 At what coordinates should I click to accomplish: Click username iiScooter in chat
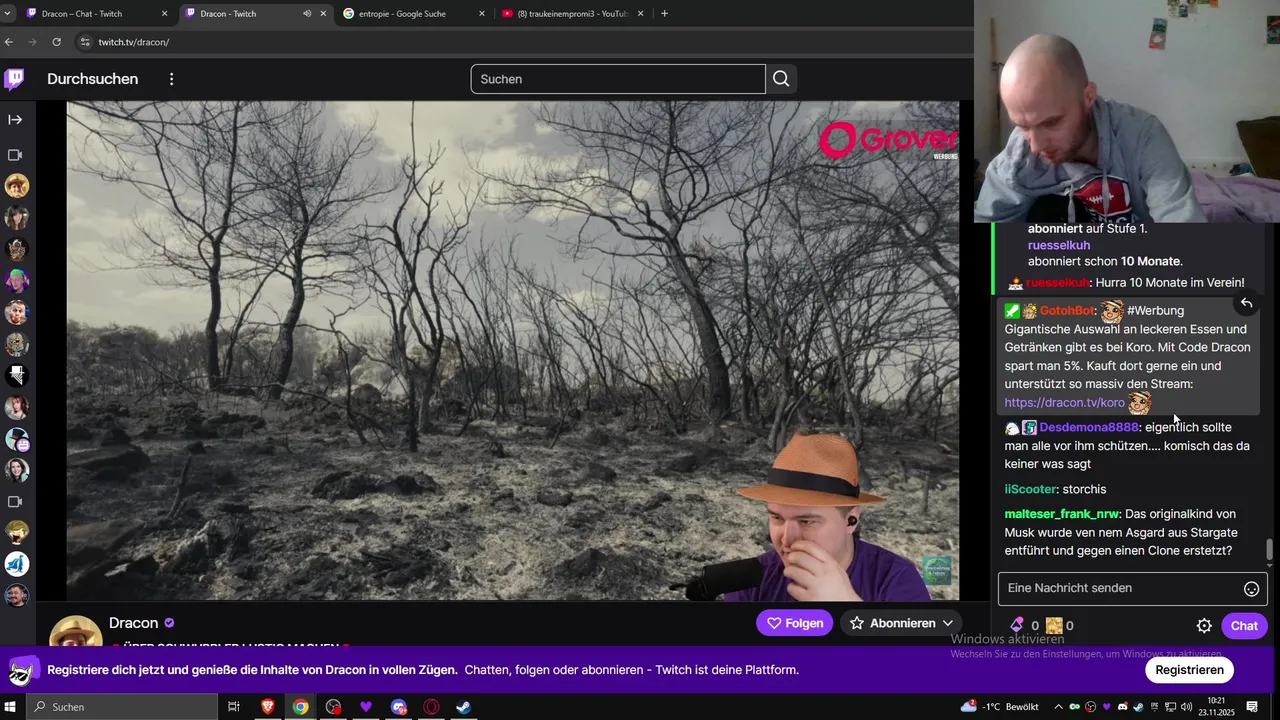click(1030, 489)
